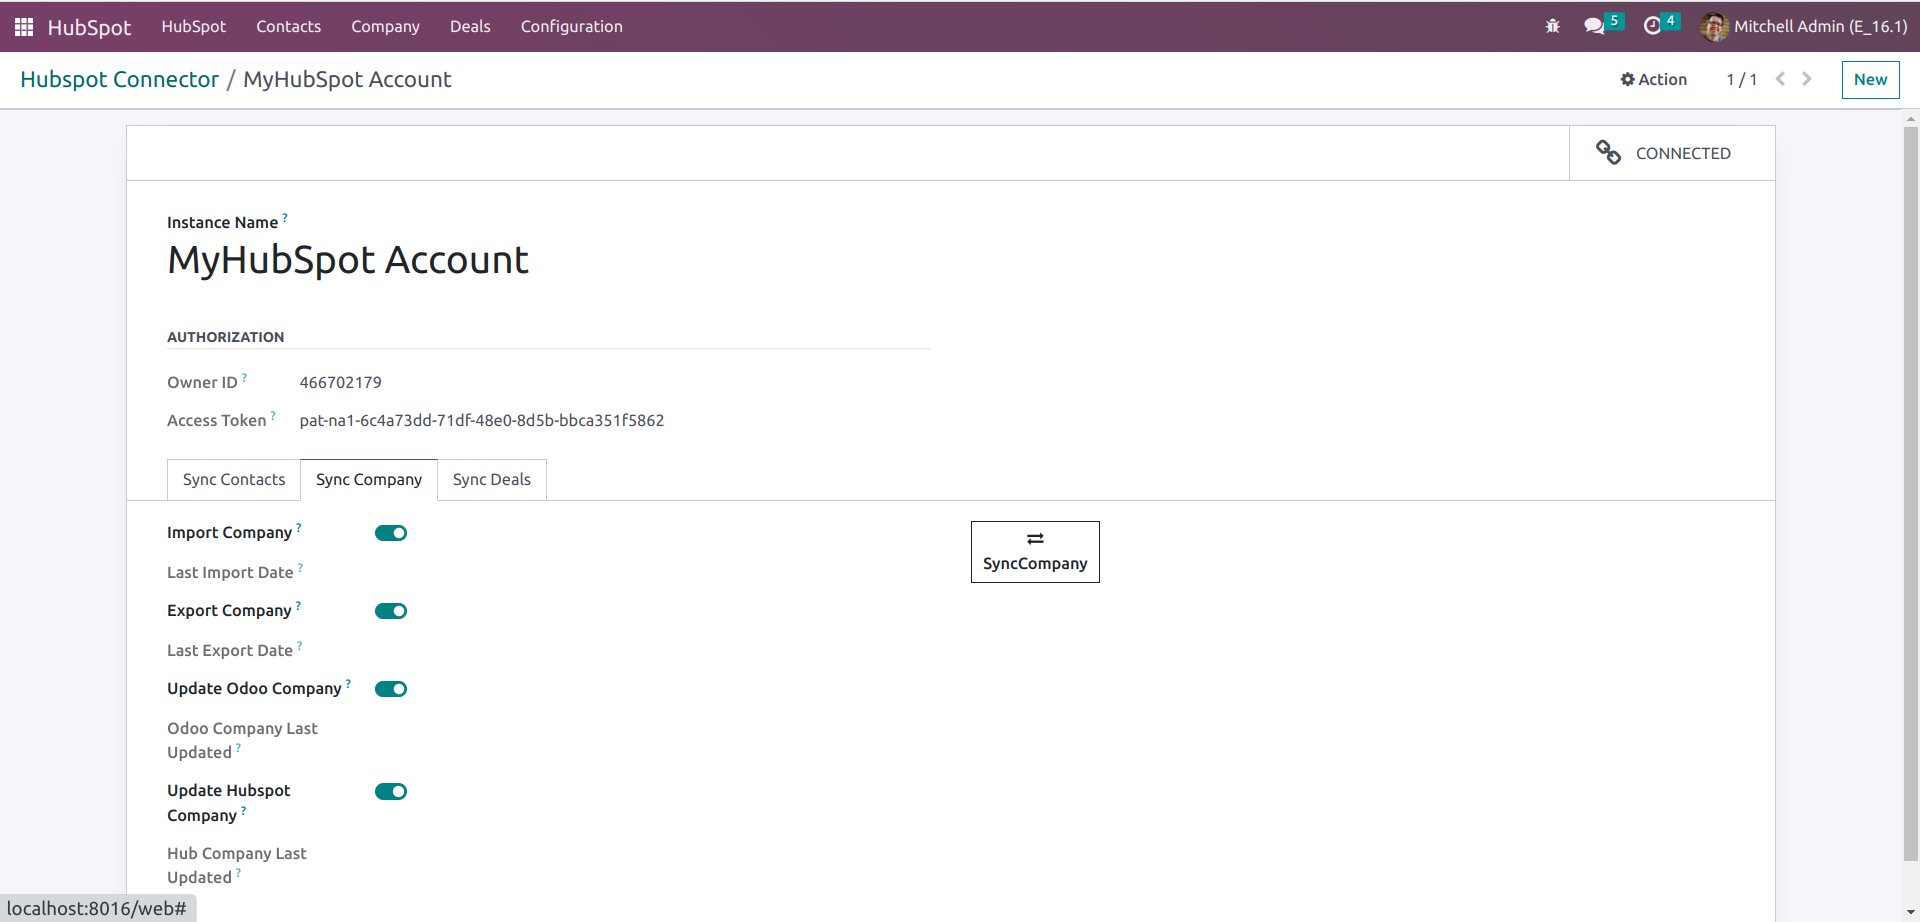Toggle the Import Company switch

click(x=391, y=533)
